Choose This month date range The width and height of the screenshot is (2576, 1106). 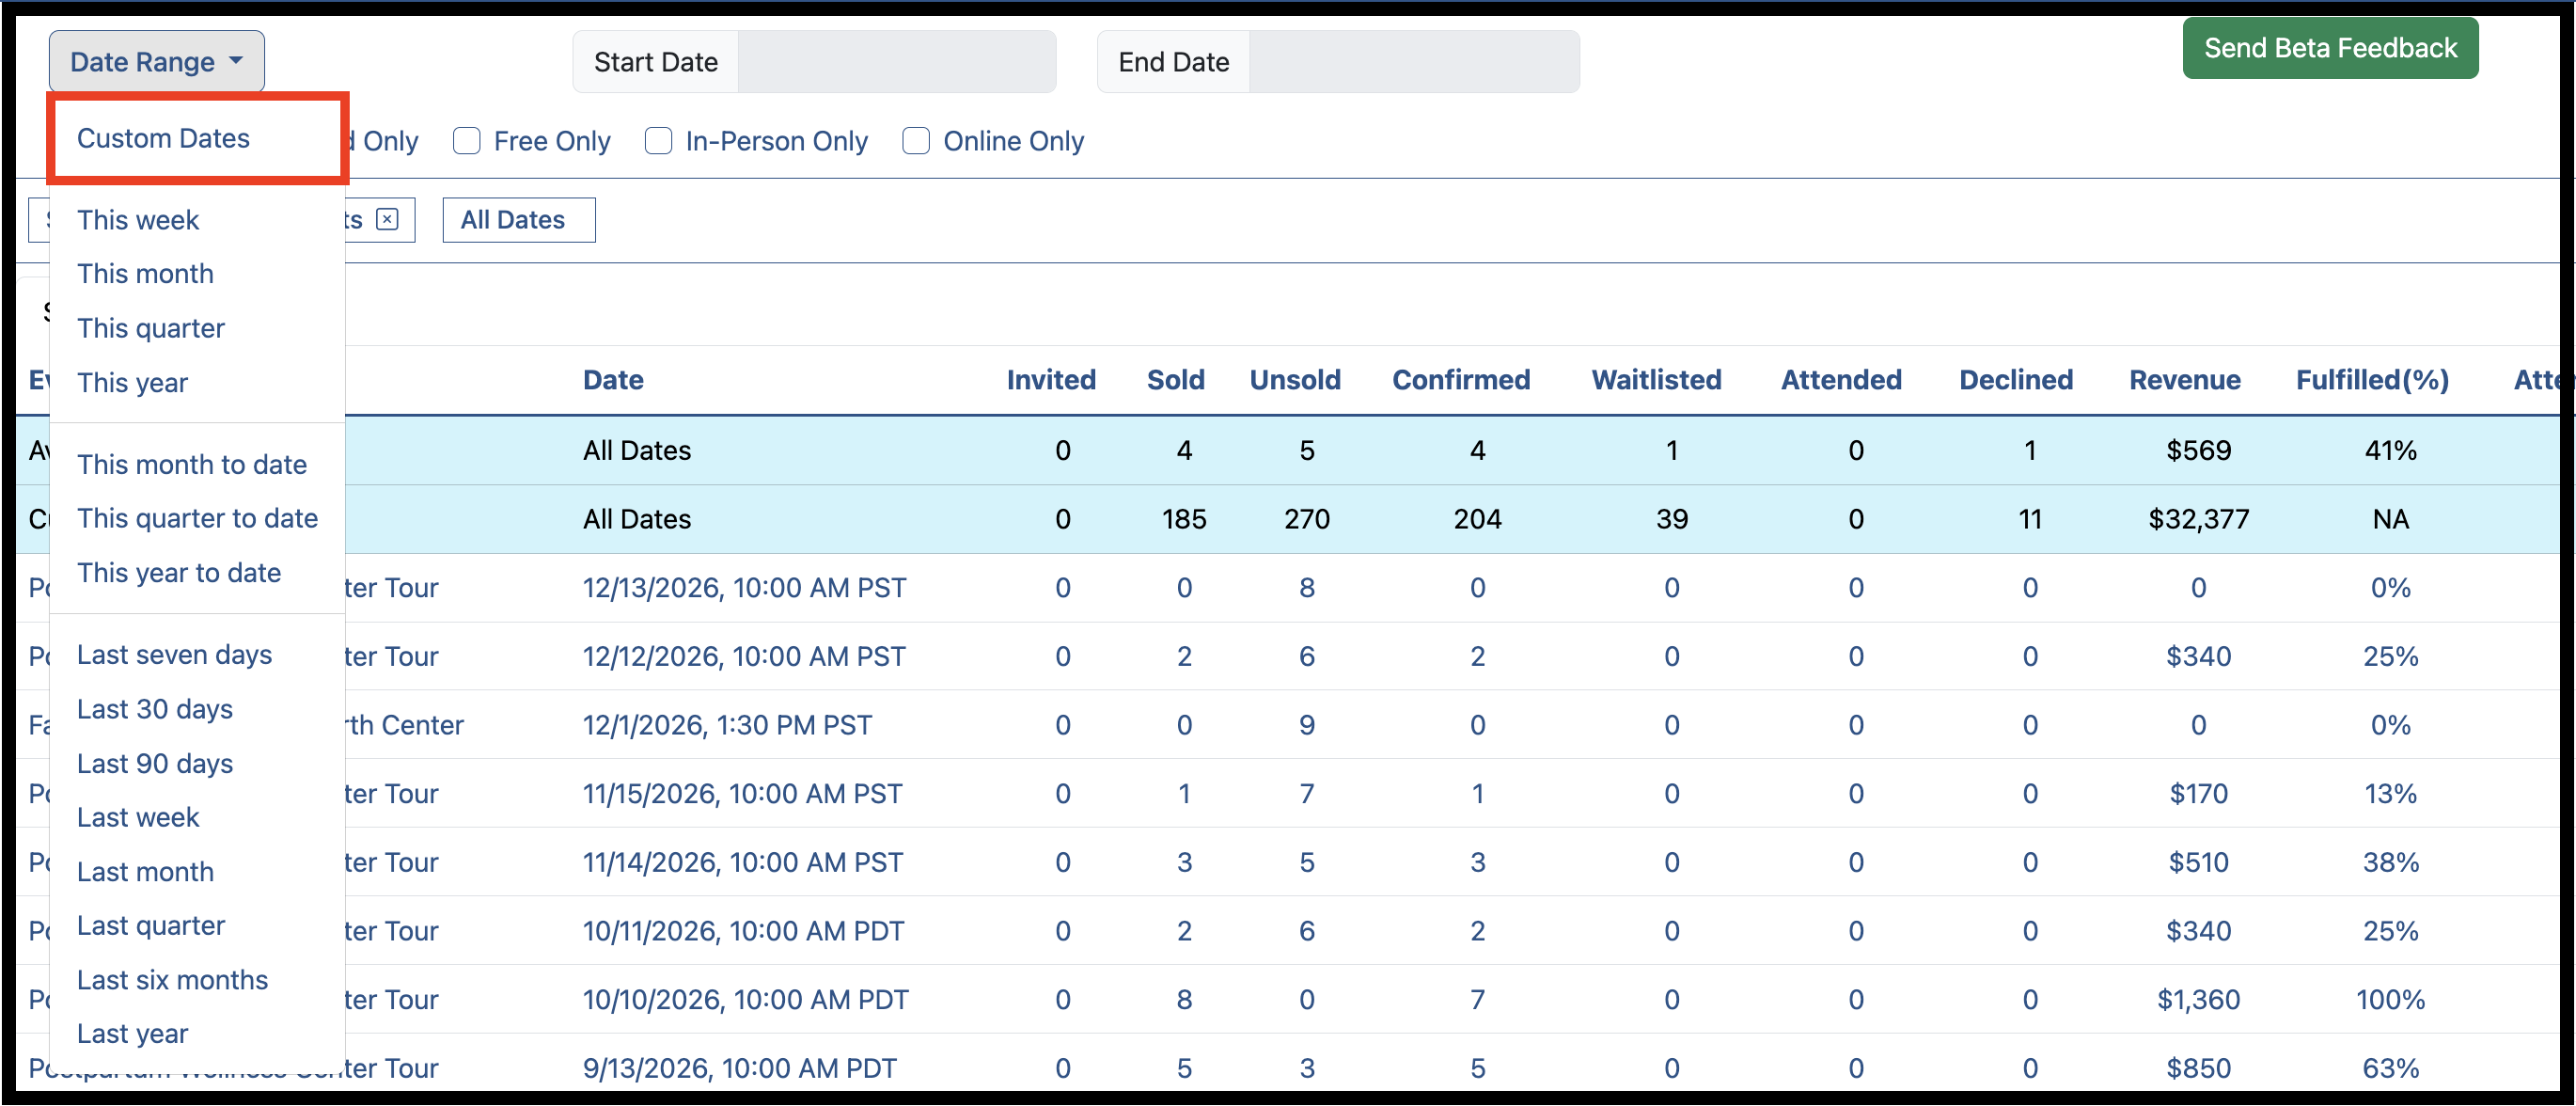click(x=145, y=274)
